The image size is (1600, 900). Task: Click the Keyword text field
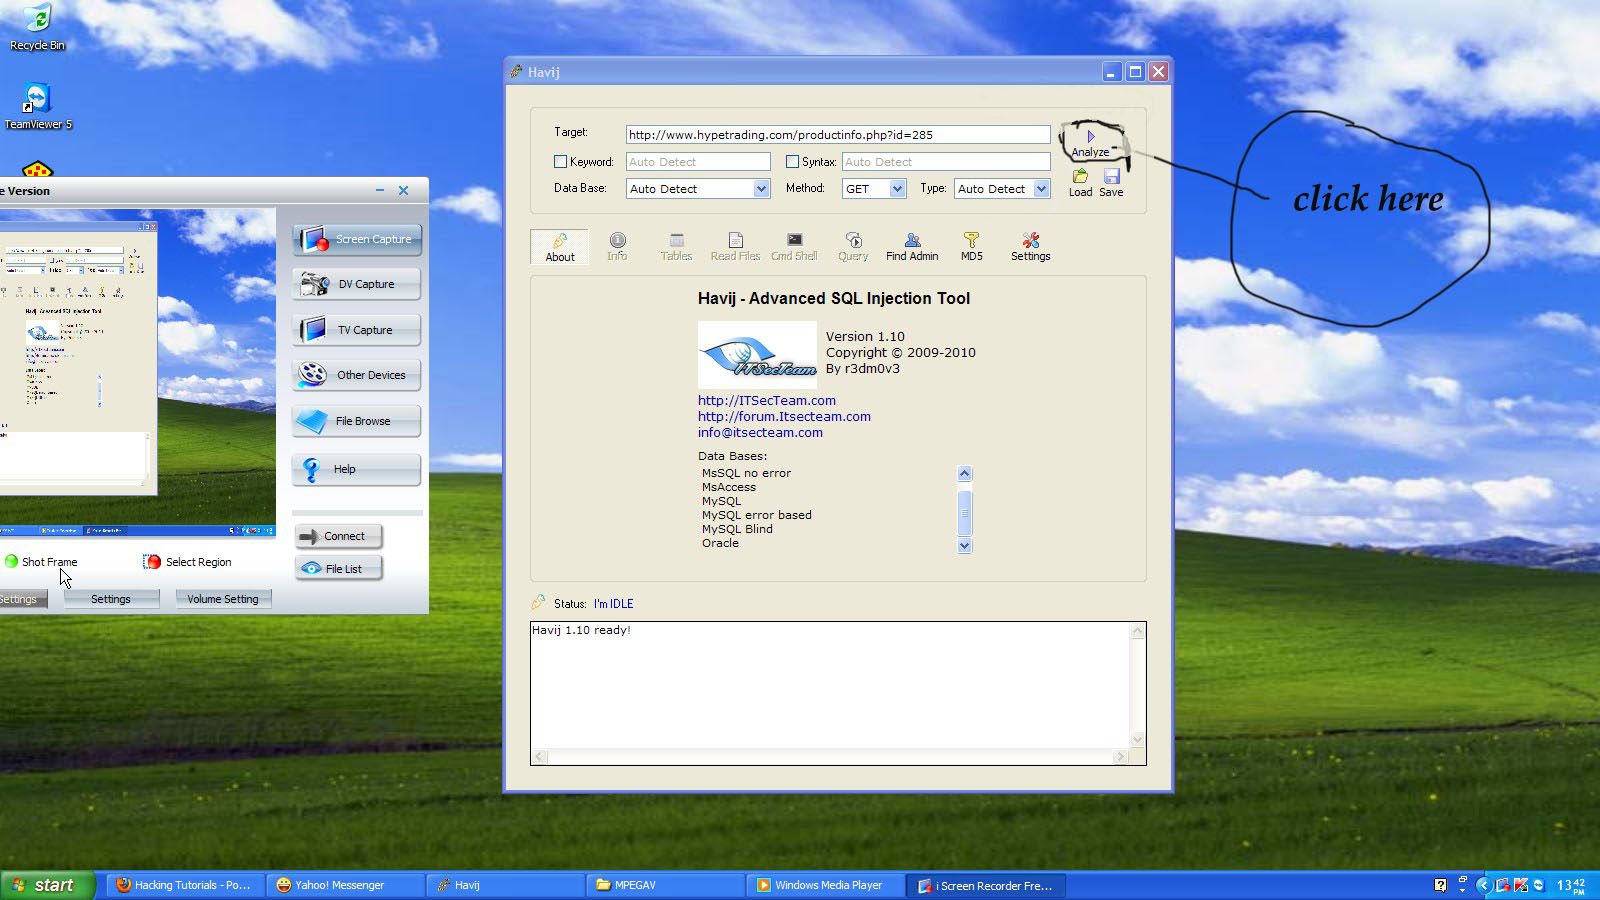click(698, 162)
